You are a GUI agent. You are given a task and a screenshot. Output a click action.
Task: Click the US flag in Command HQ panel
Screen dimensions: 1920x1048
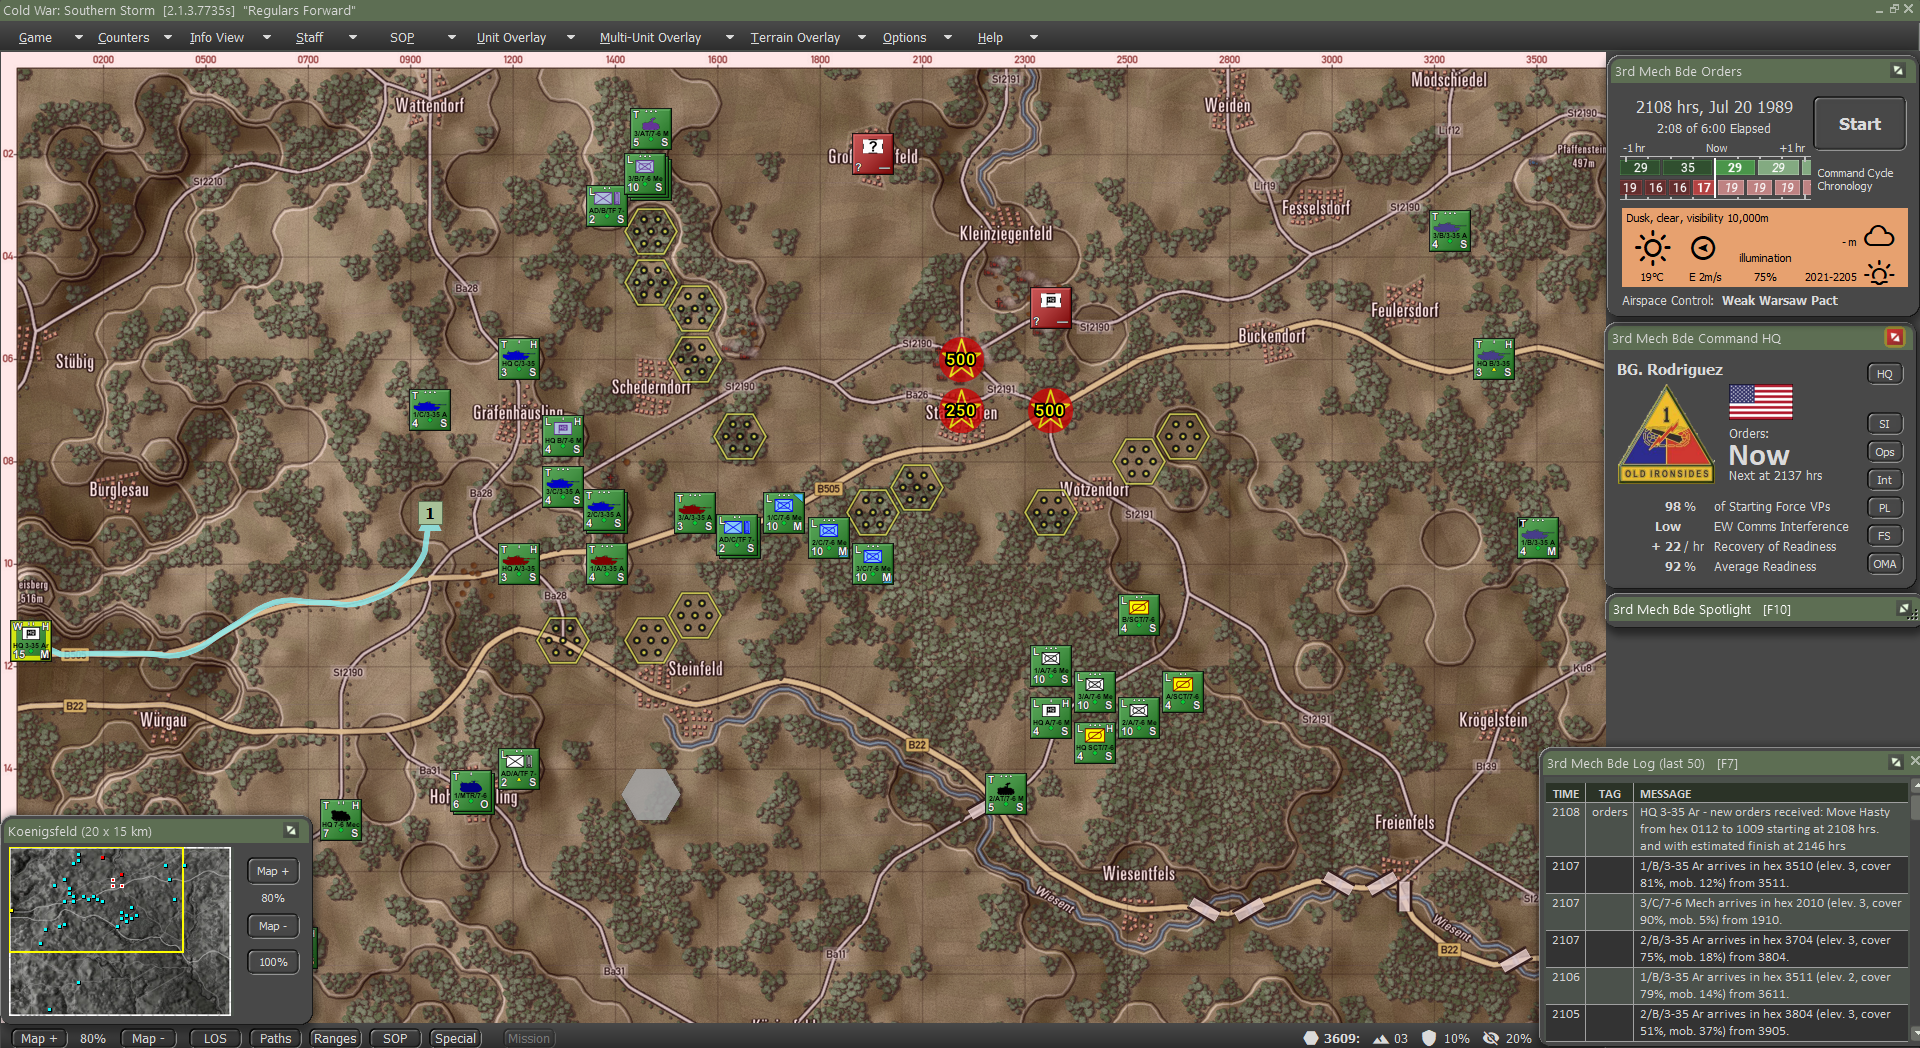click(x=1760, y=402)
